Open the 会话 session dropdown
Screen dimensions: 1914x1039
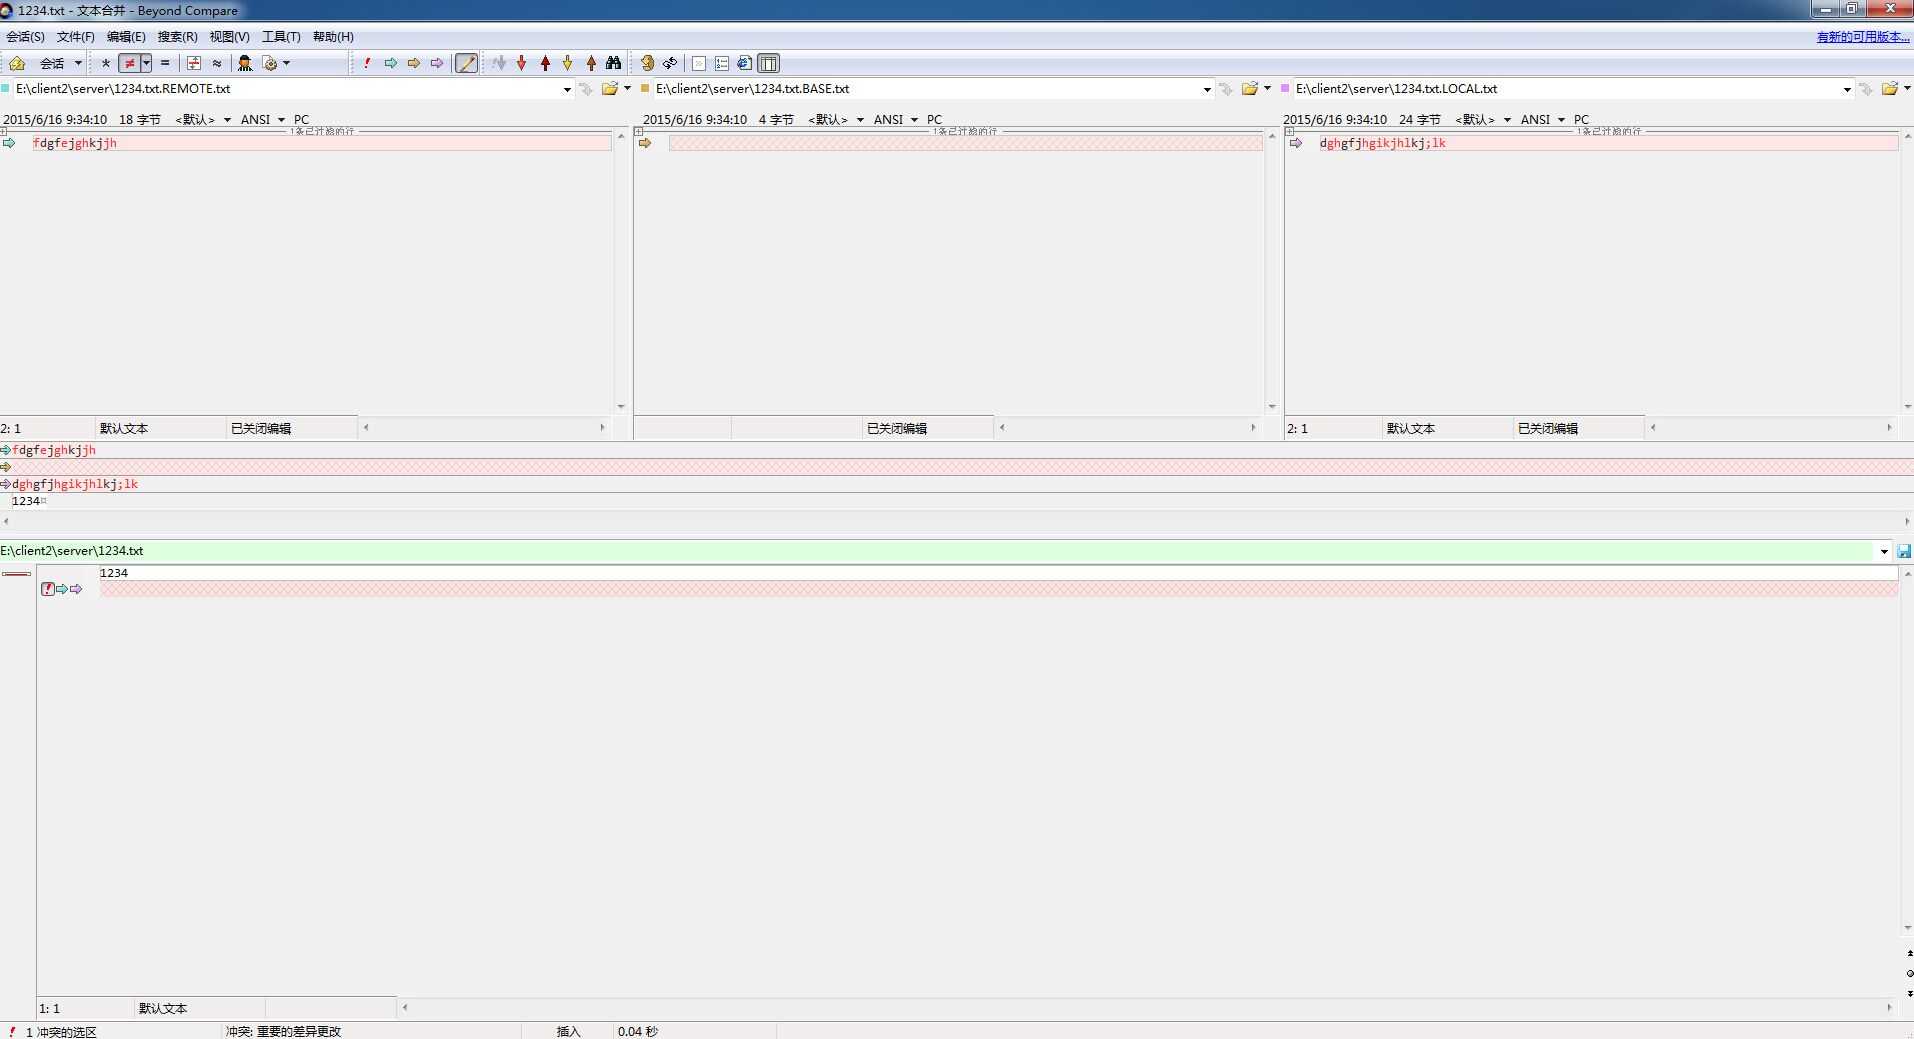pyautogui.click(x=60, y=63)
